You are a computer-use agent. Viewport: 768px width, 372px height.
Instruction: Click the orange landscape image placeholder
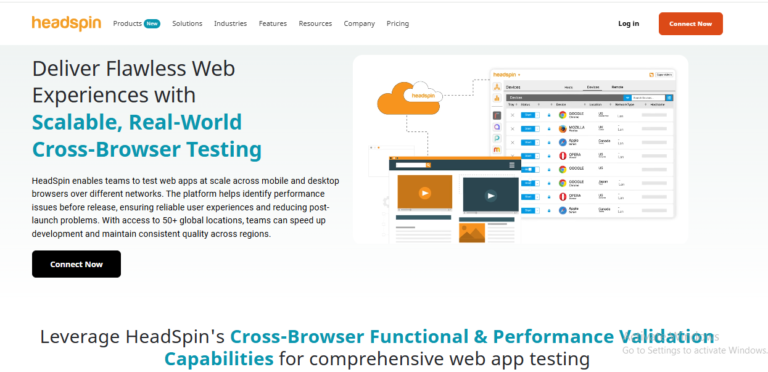(472, 233)
